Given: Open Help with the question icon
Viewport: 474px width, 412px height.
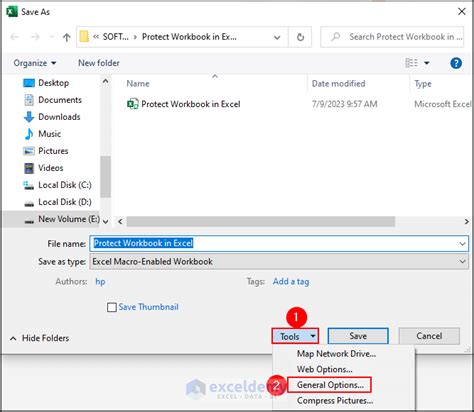Looking at the screenshot, I should tap(456, 63).
